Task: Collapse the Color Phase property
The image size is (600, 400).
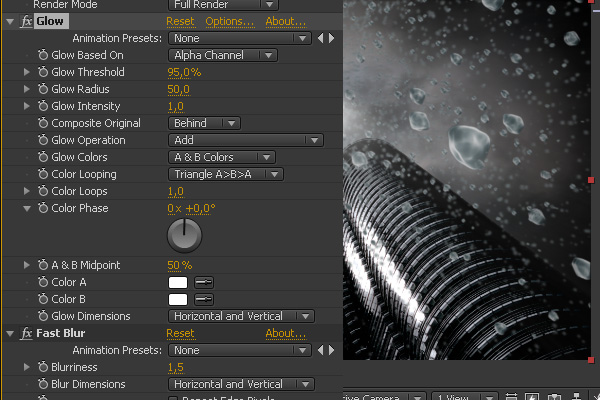Action: (x=27, y=209)
